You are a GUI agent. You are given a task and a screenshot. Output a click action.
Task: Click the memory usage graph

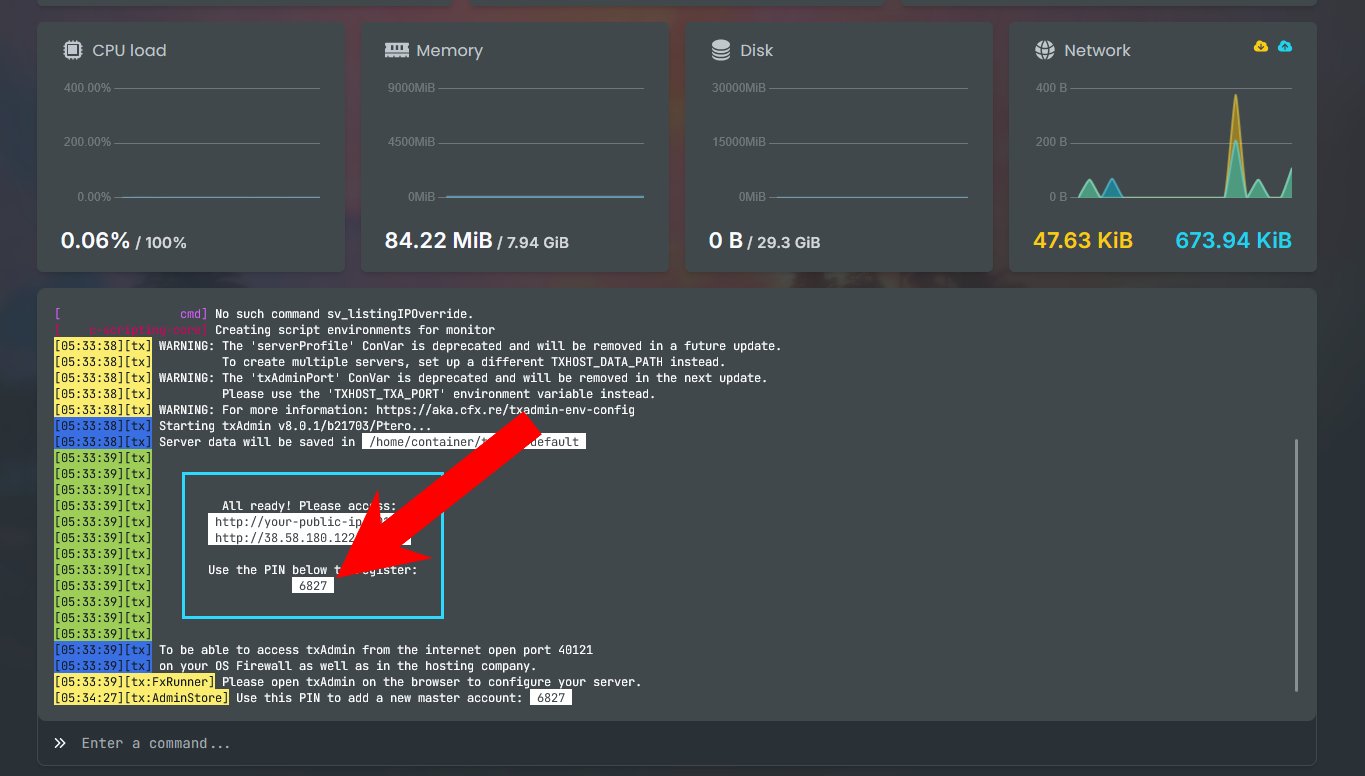[x=545, y=143]
